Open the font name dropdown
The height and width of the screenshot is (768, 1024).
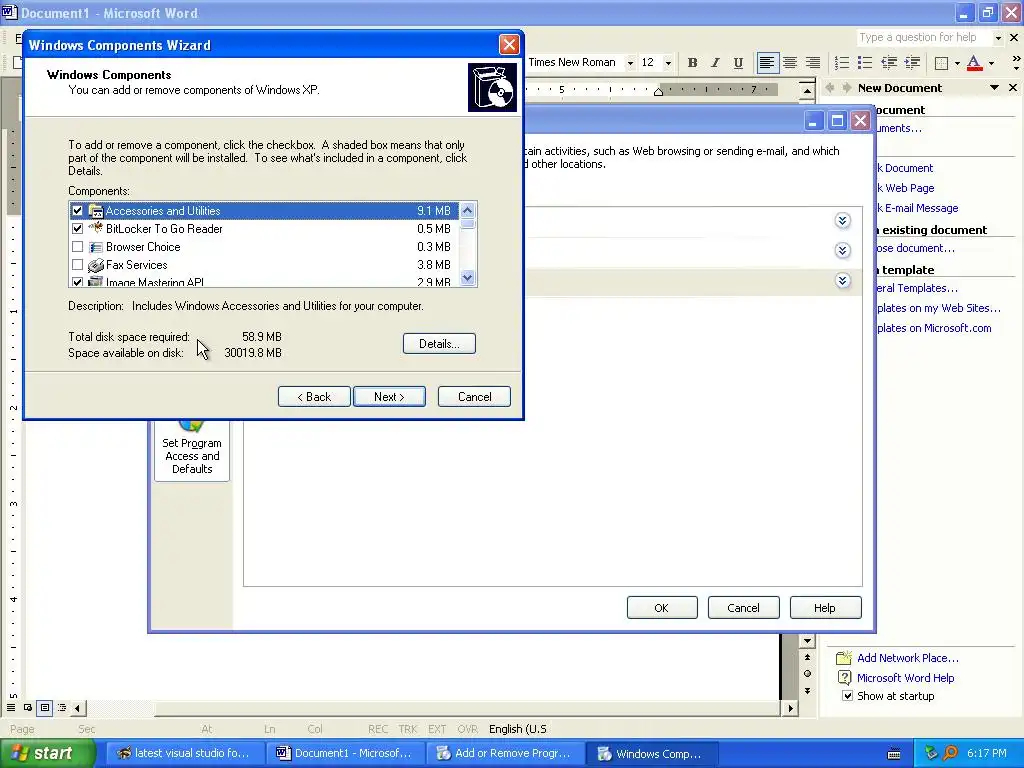point(630,63)
